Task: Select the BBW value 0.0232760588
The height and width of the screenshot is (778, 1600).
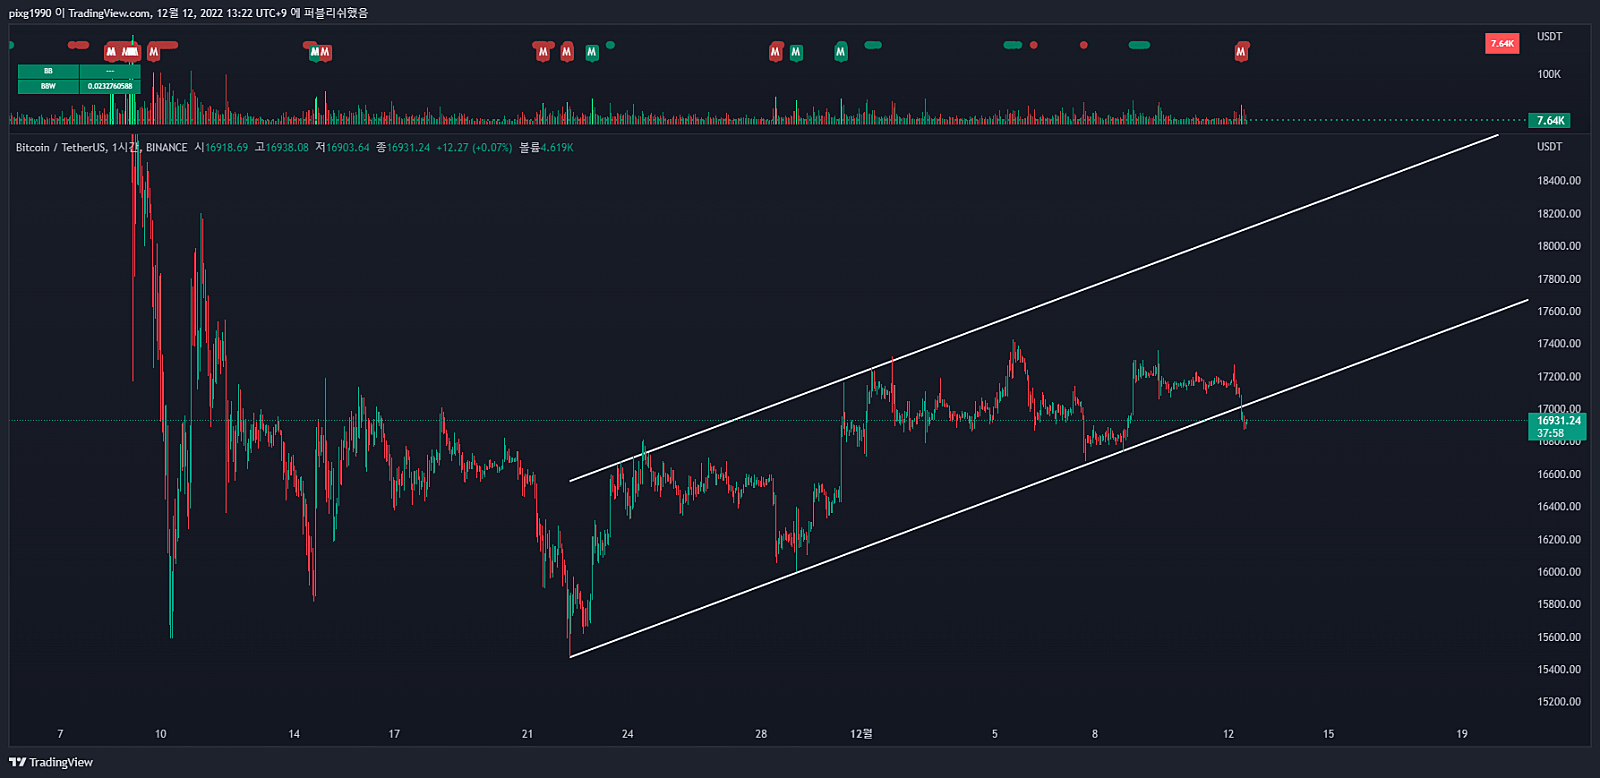Action: tap(110, 86)
